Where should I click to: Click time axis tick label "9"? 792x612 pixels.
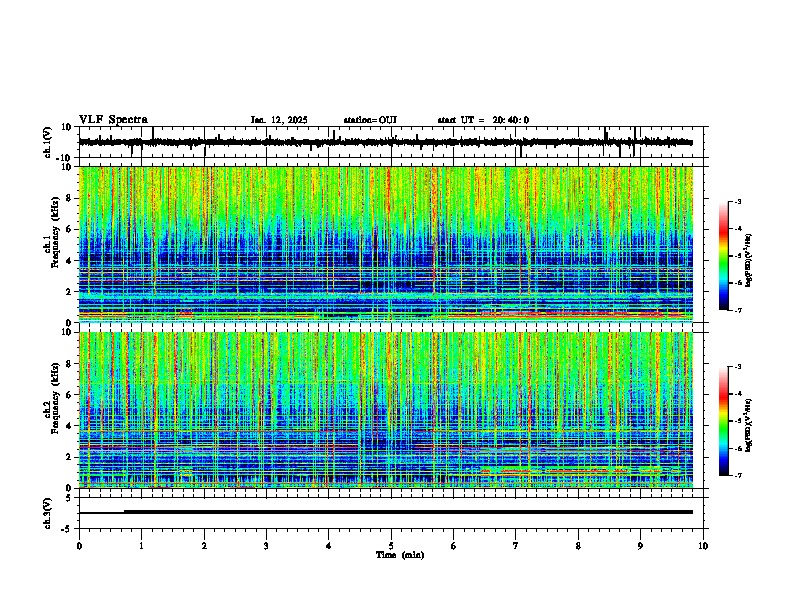coord(640,546)
